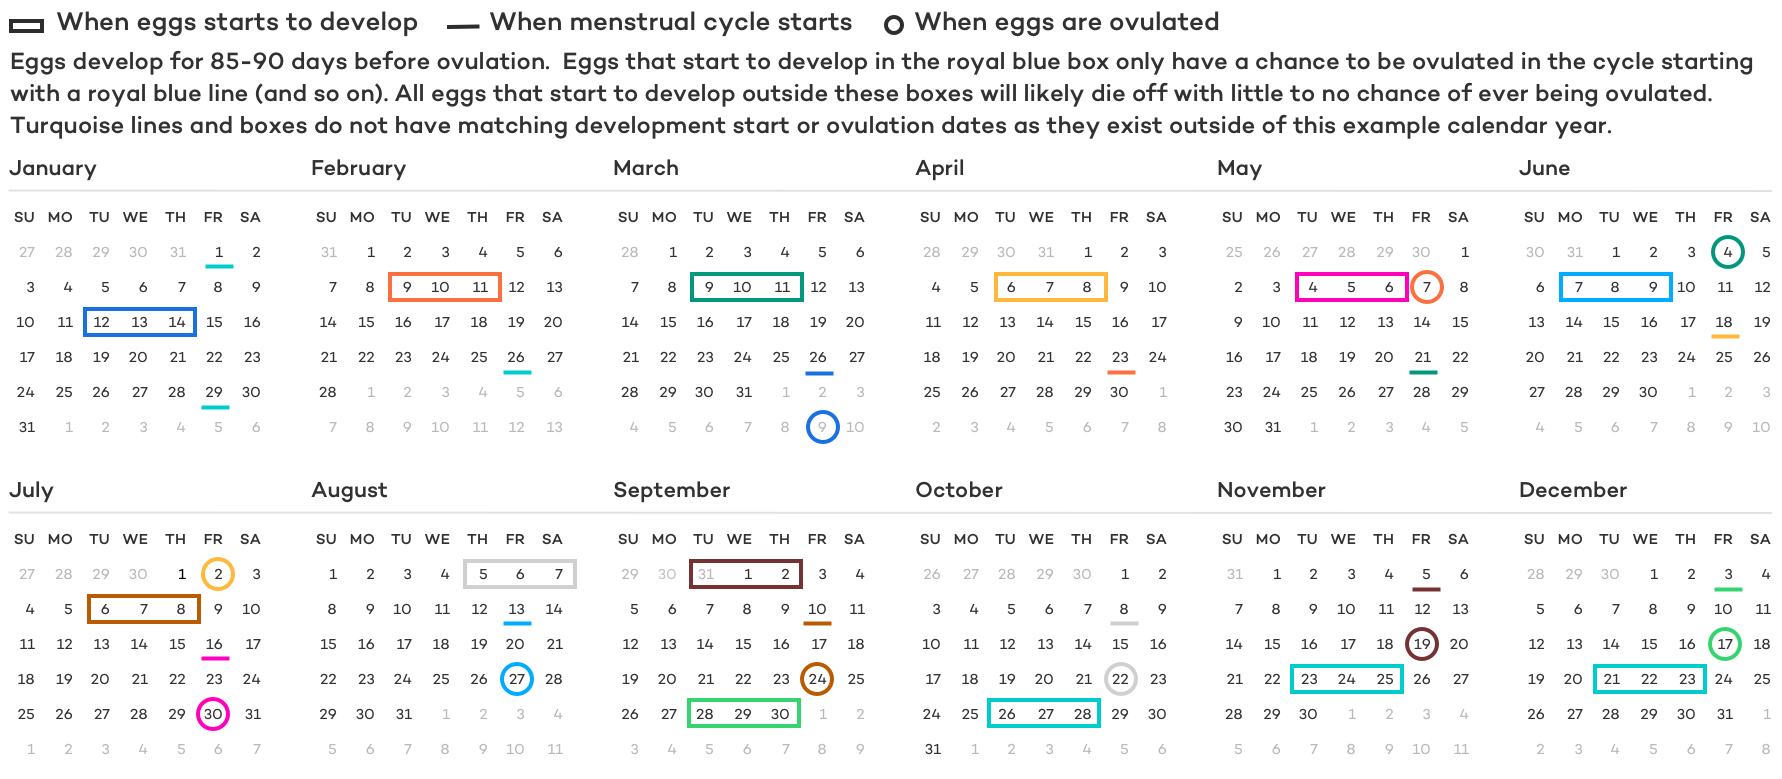Image resolution: width=1782 pixels, height=779 pixels.
Task: Click April 7 inside the yellow box
Action: coord(1049,287)
